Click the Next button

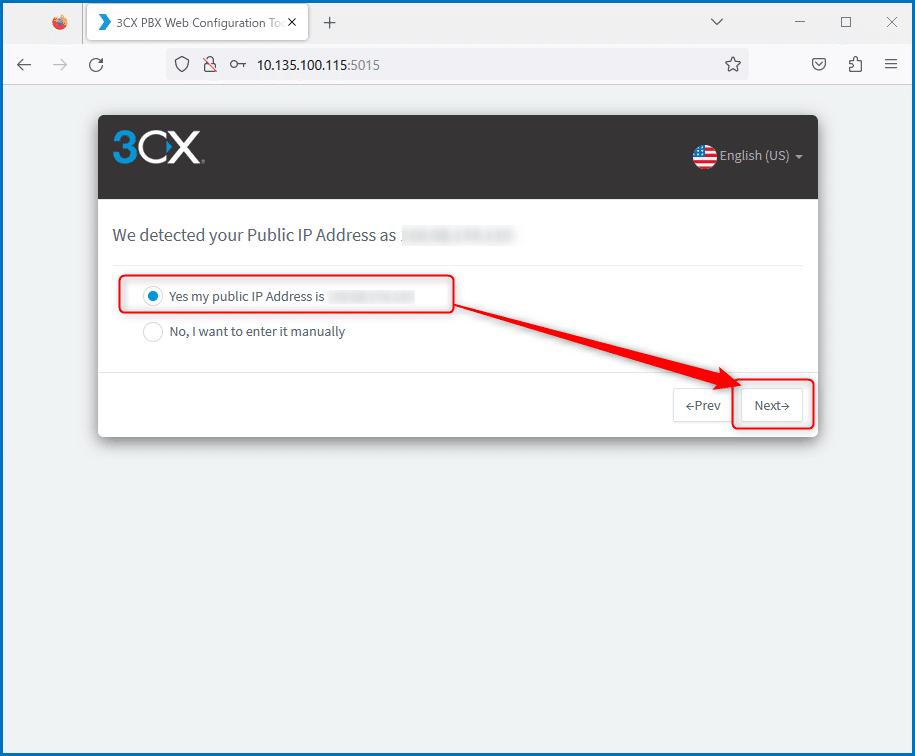pos(772,405)
